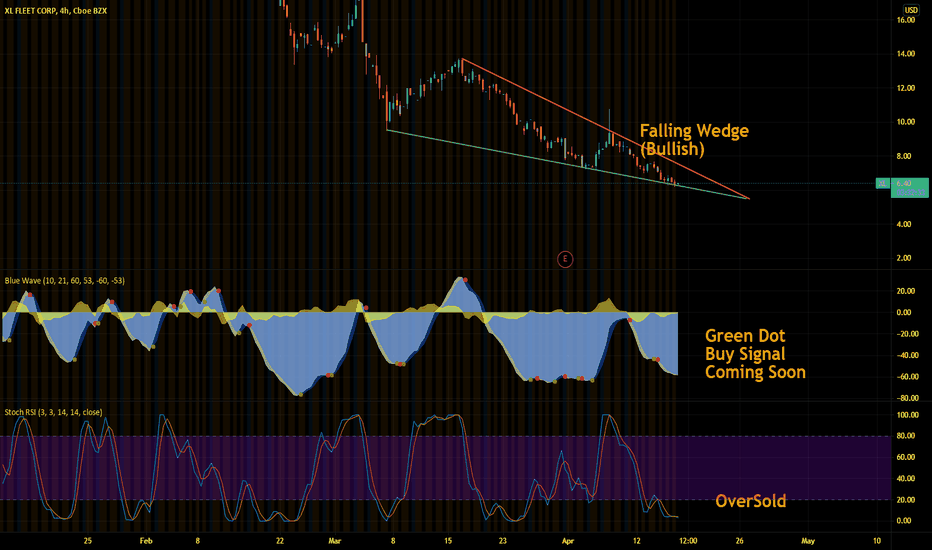The image size is (932, 550).
Task: Open the USD currency selector on price axis
Action: 911,10
